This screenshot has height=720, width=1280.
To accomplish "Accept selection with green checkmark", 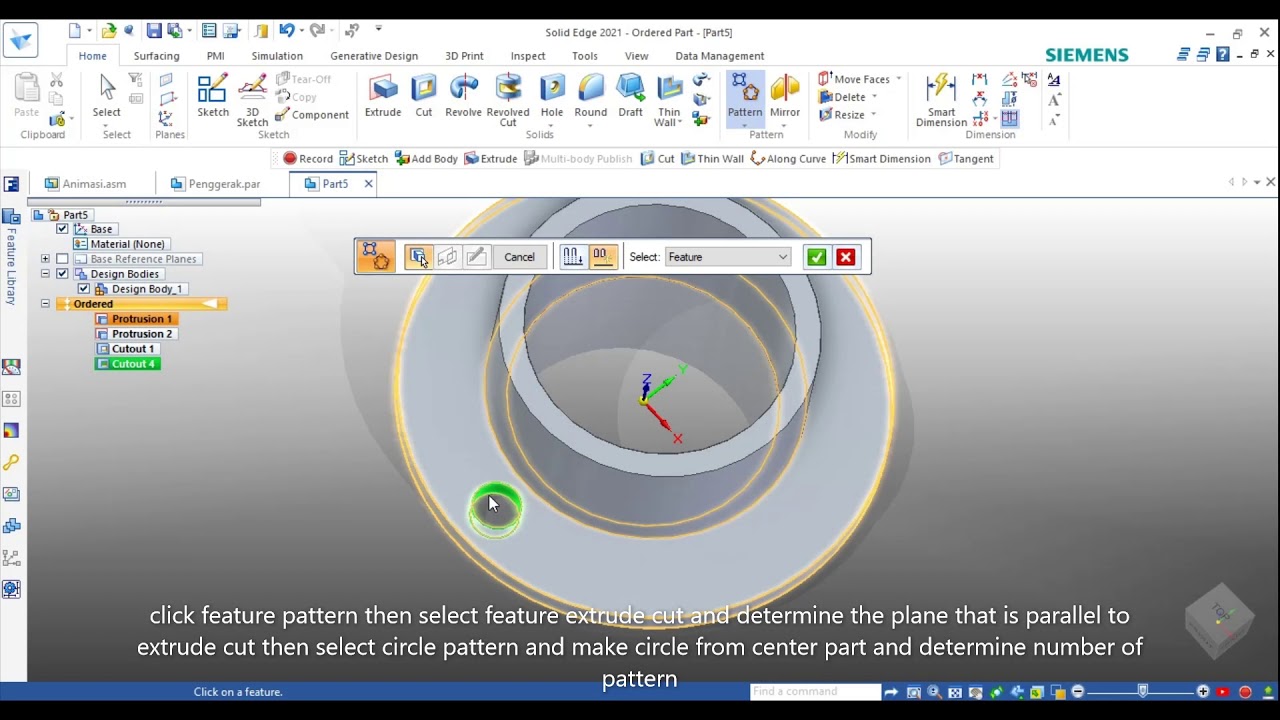I will [817, 257].
